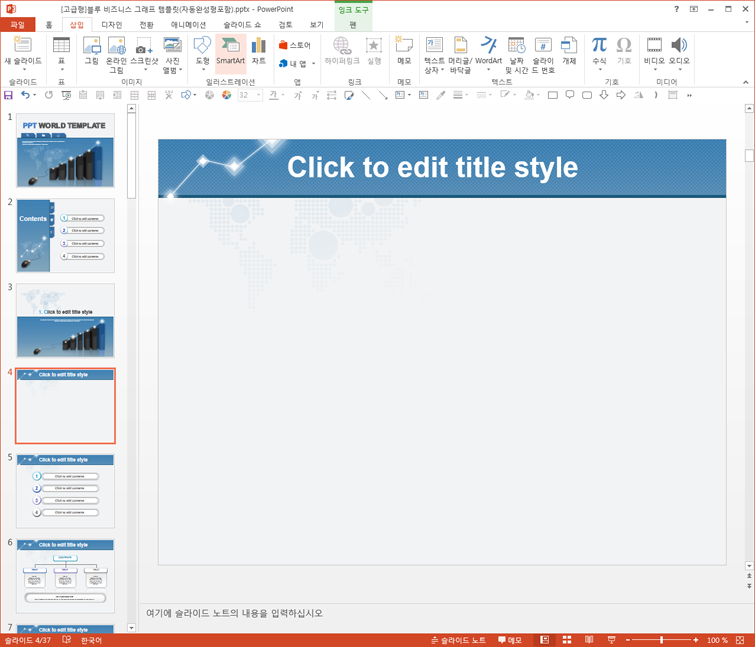Open ribbon display options
The image size is (755, 647).
693,9
